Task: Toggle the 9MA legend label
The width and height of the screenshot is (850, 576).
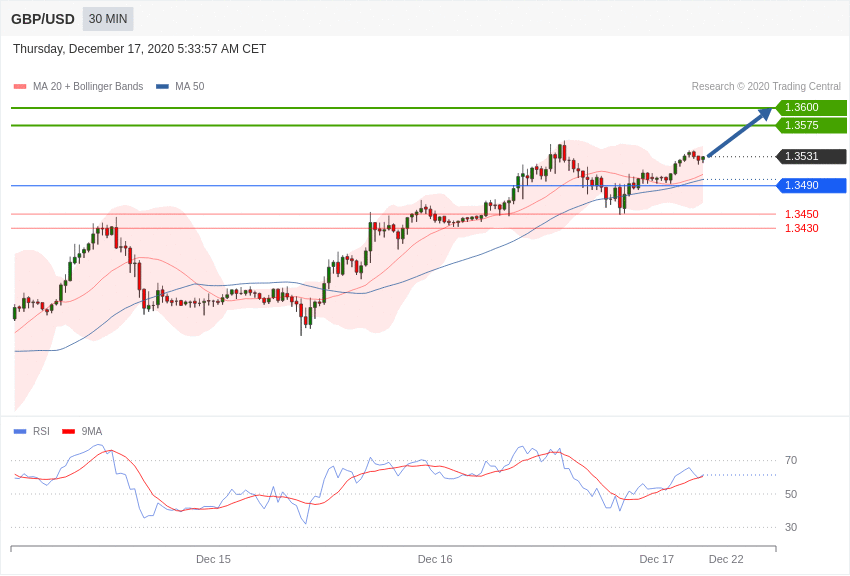Action: coord(92,432)
